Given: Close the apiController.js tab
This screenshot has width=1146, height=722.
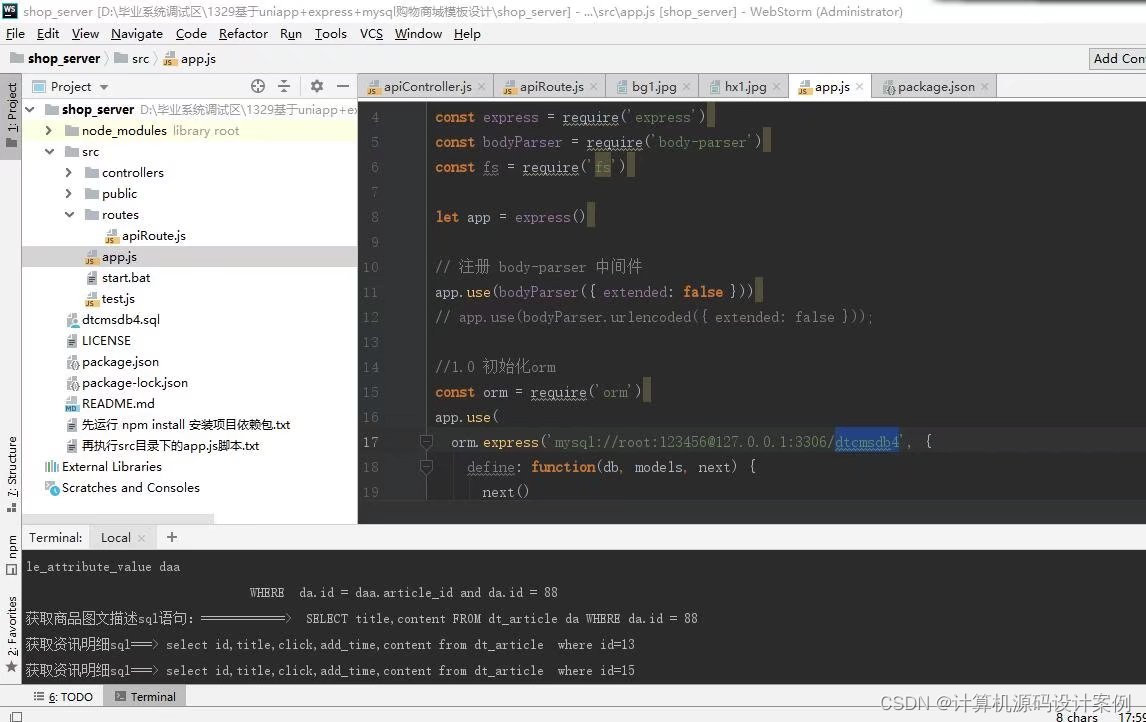Looking at the screenshot, I should pos(482,87).
